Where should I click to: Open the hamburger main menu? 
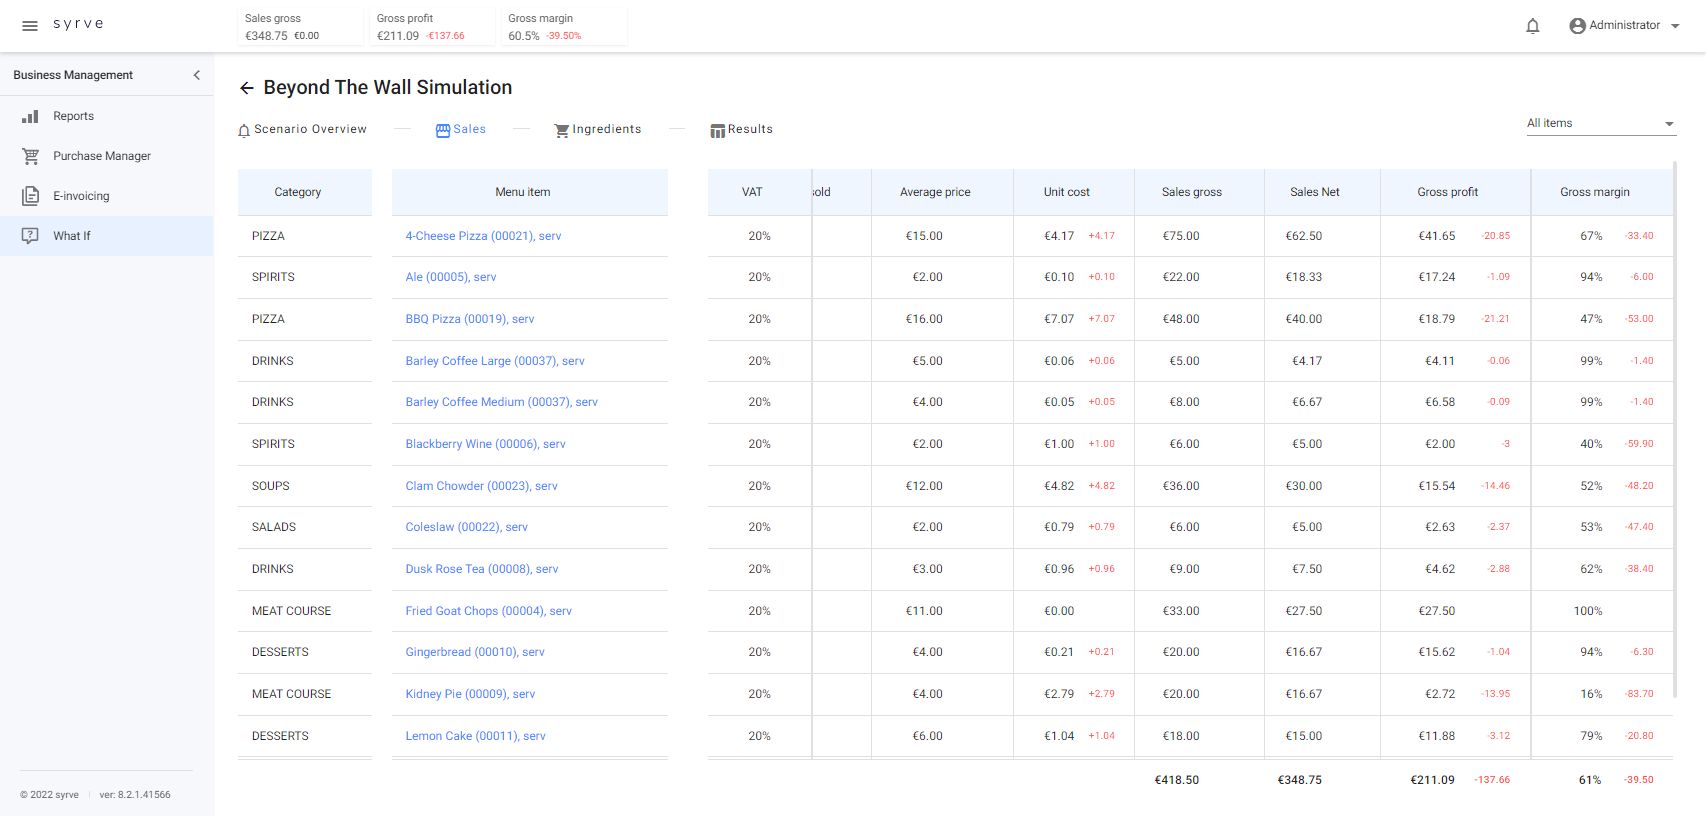pyautogui.click(x=30, y=26)
